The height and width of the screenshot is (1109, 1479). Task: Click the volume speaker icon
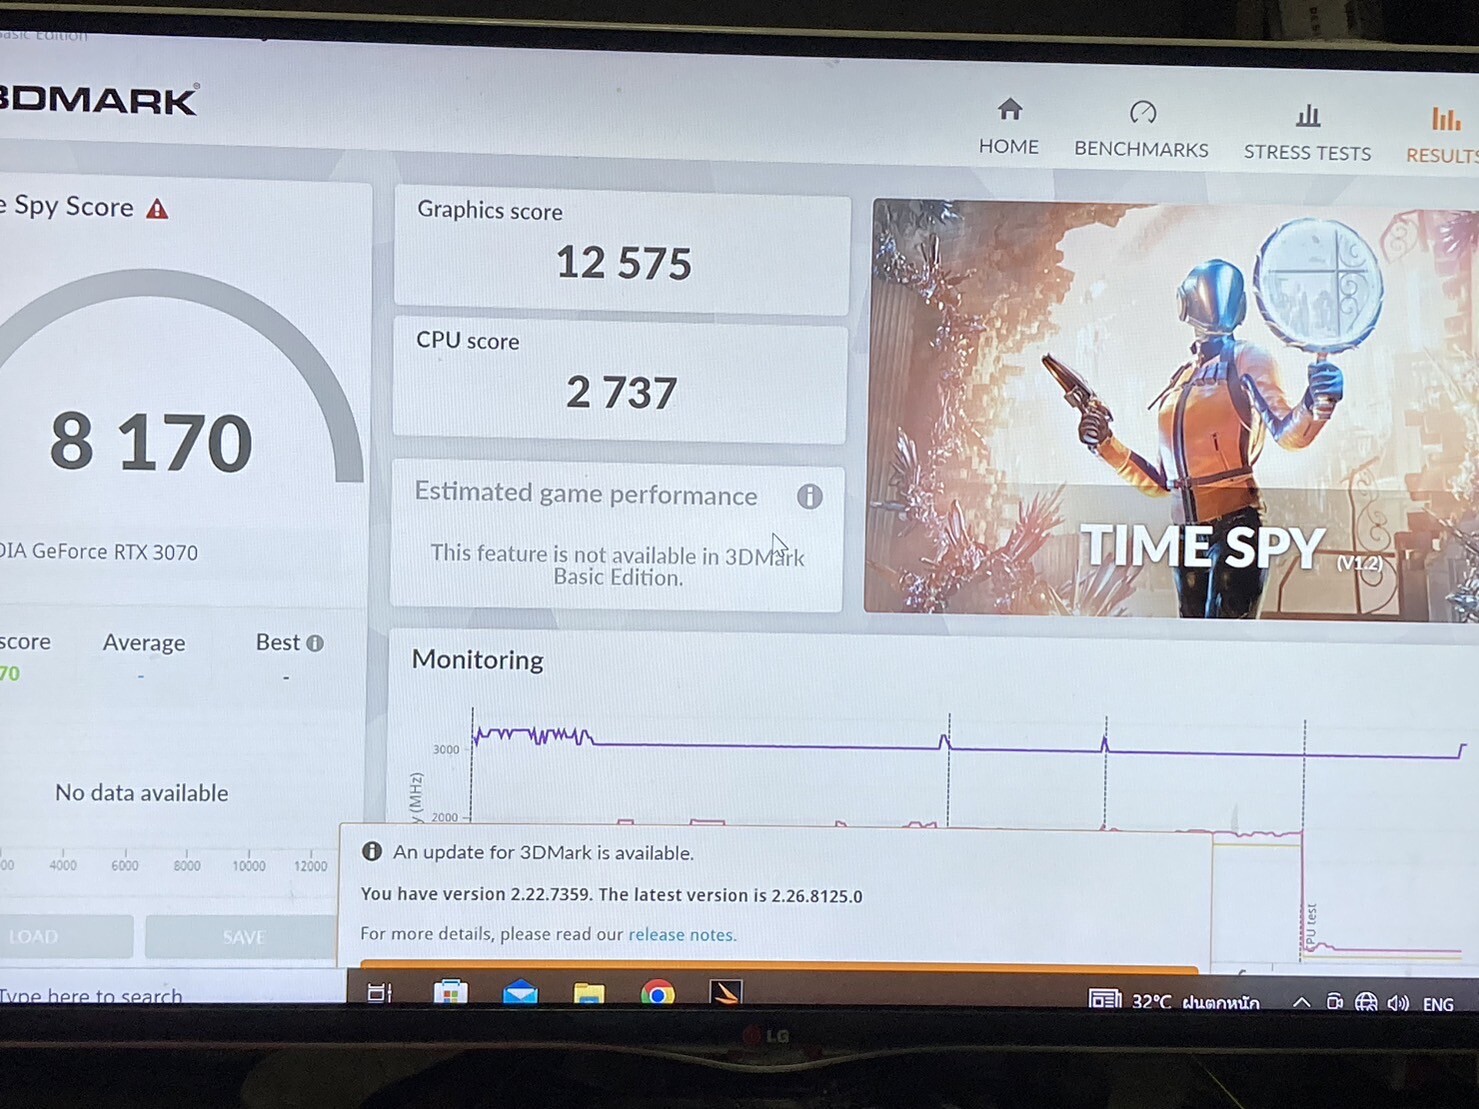pyautogui.click(x=1398, y=1003)
